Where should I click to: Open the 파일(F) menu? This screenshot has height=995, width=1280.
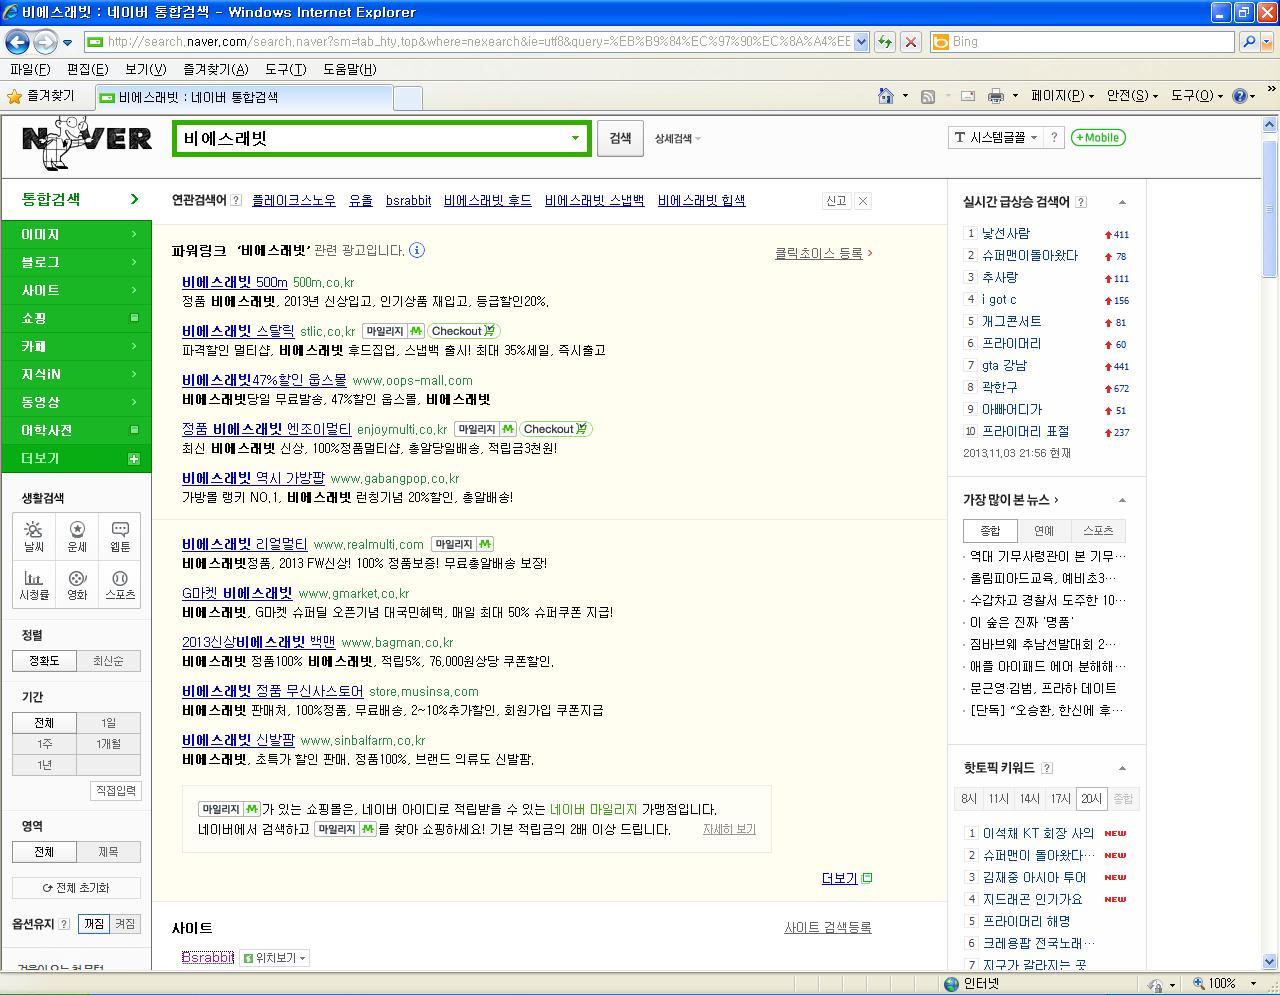pos(30,69)
